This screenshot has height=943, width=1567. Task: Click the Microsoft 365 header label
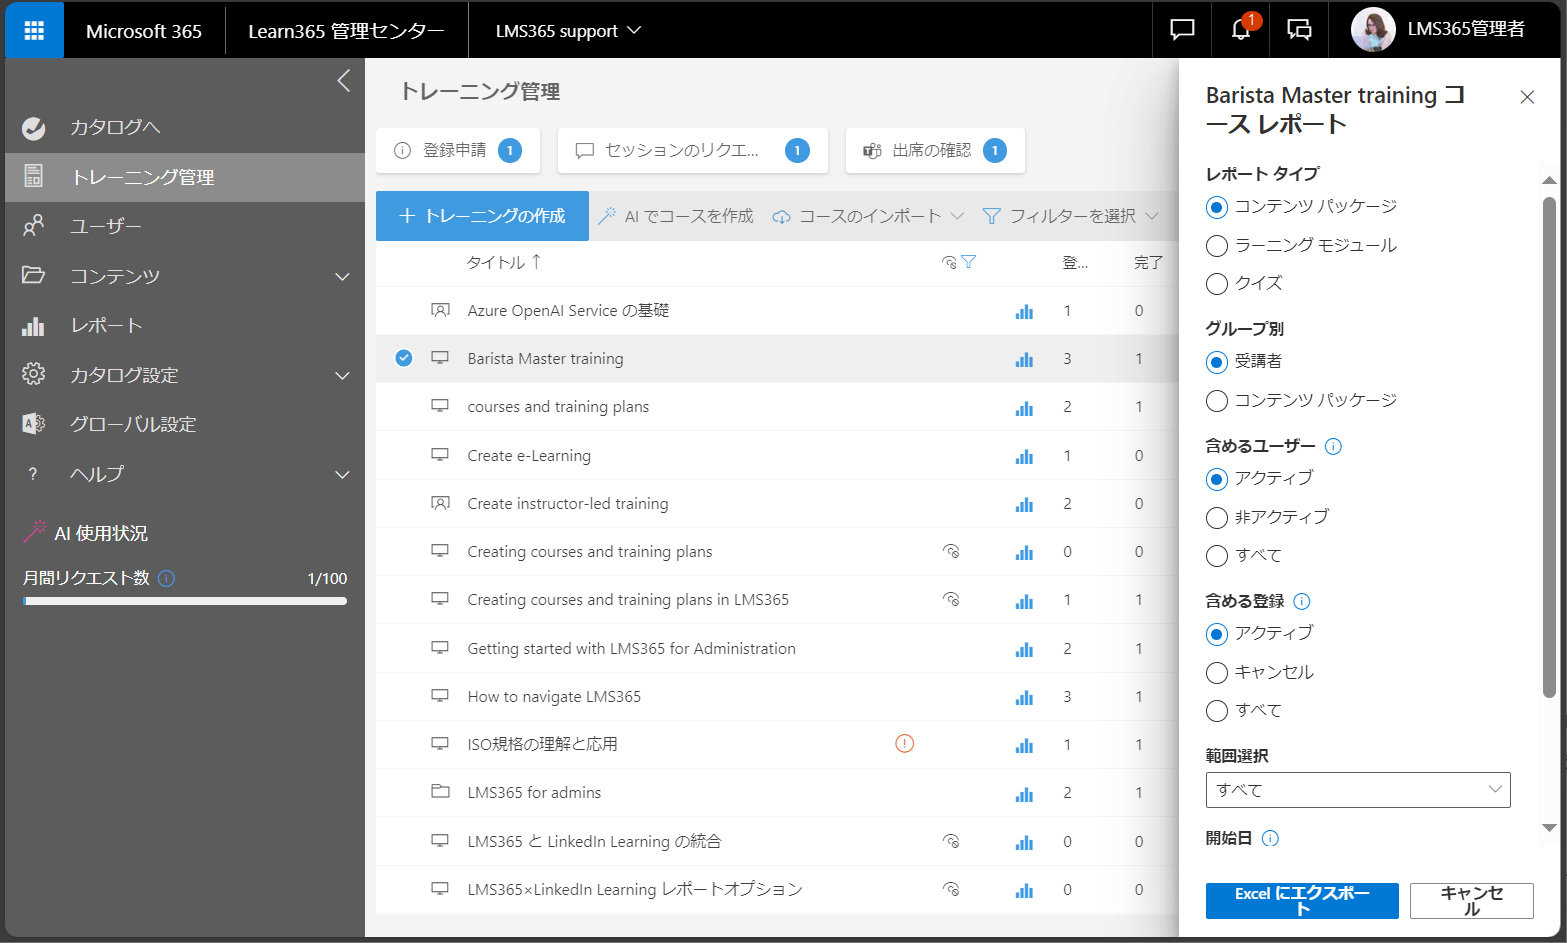144,31
